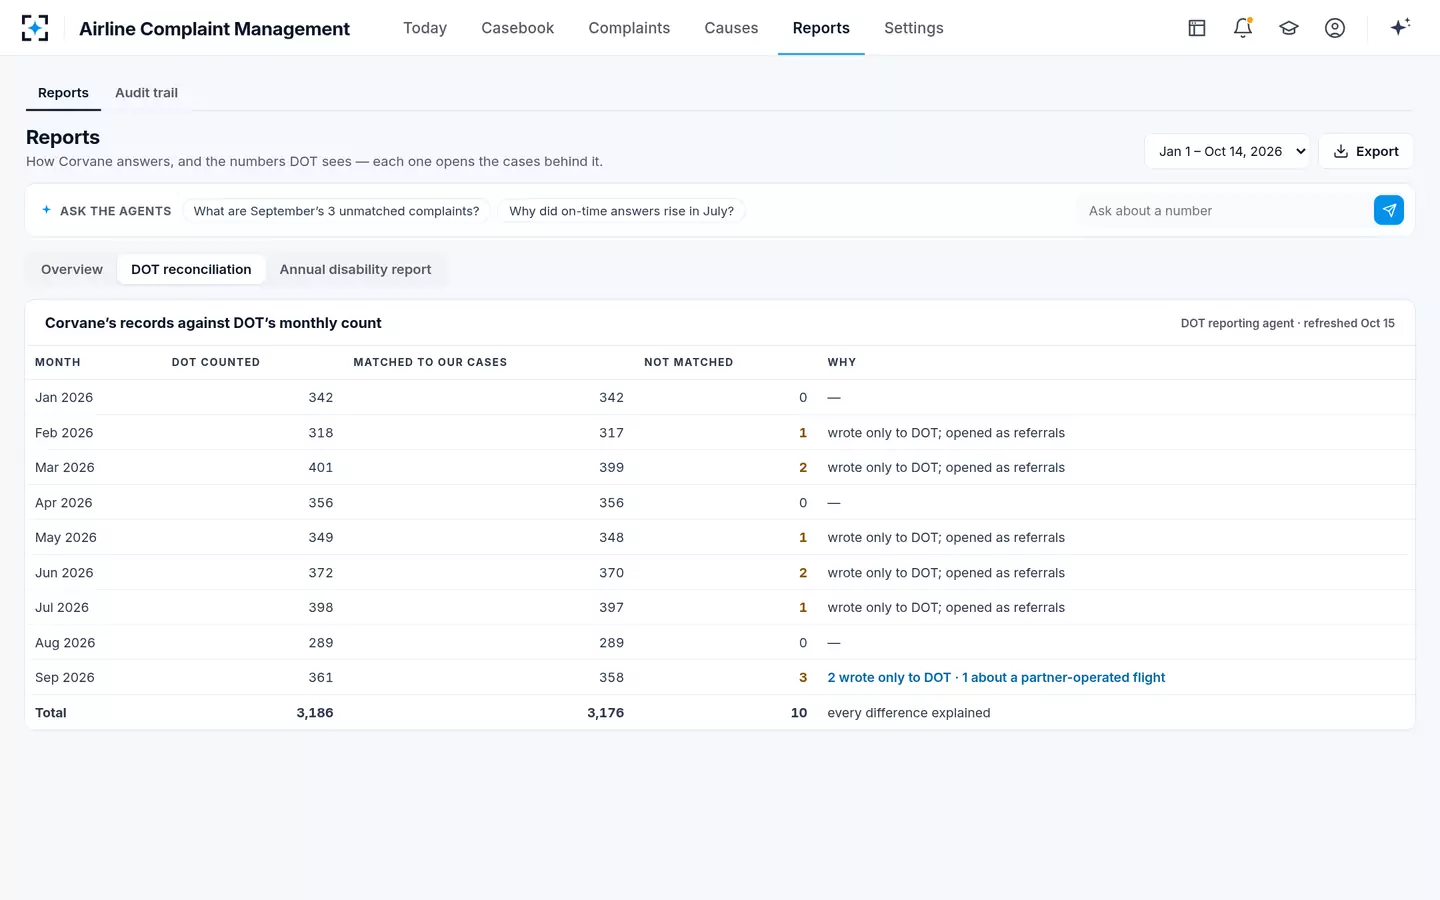Screen dimensions: 1440x900
Task: Click the May 2026 matched value 348
Action: 611,538
